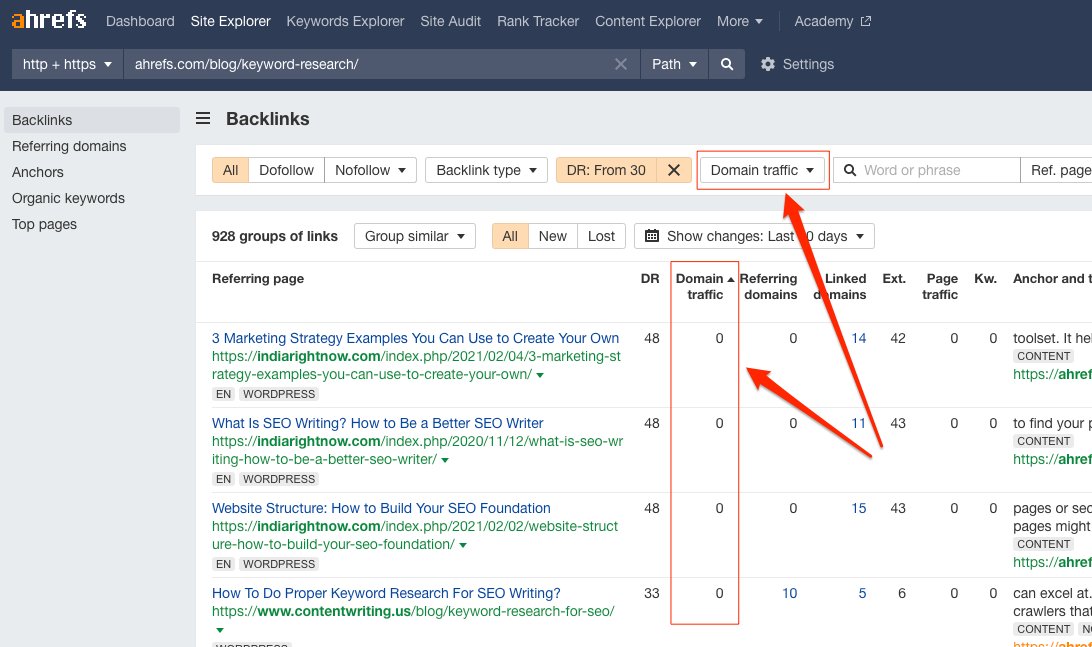Viewport: 1092px width, 647px height.
Task: Click the Ahrefs logo
Action: (x=49, y=20)
